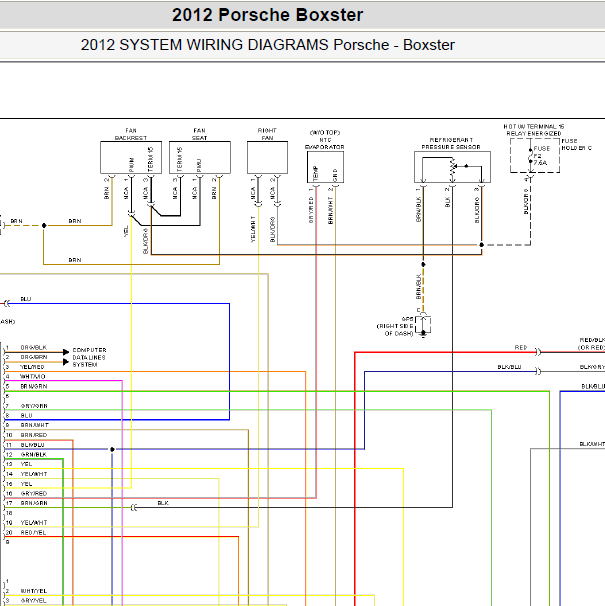Click the GRN/BLK wire label at pin 12
The width and height of the screenshot is (605, 606).
click(34, 454)
